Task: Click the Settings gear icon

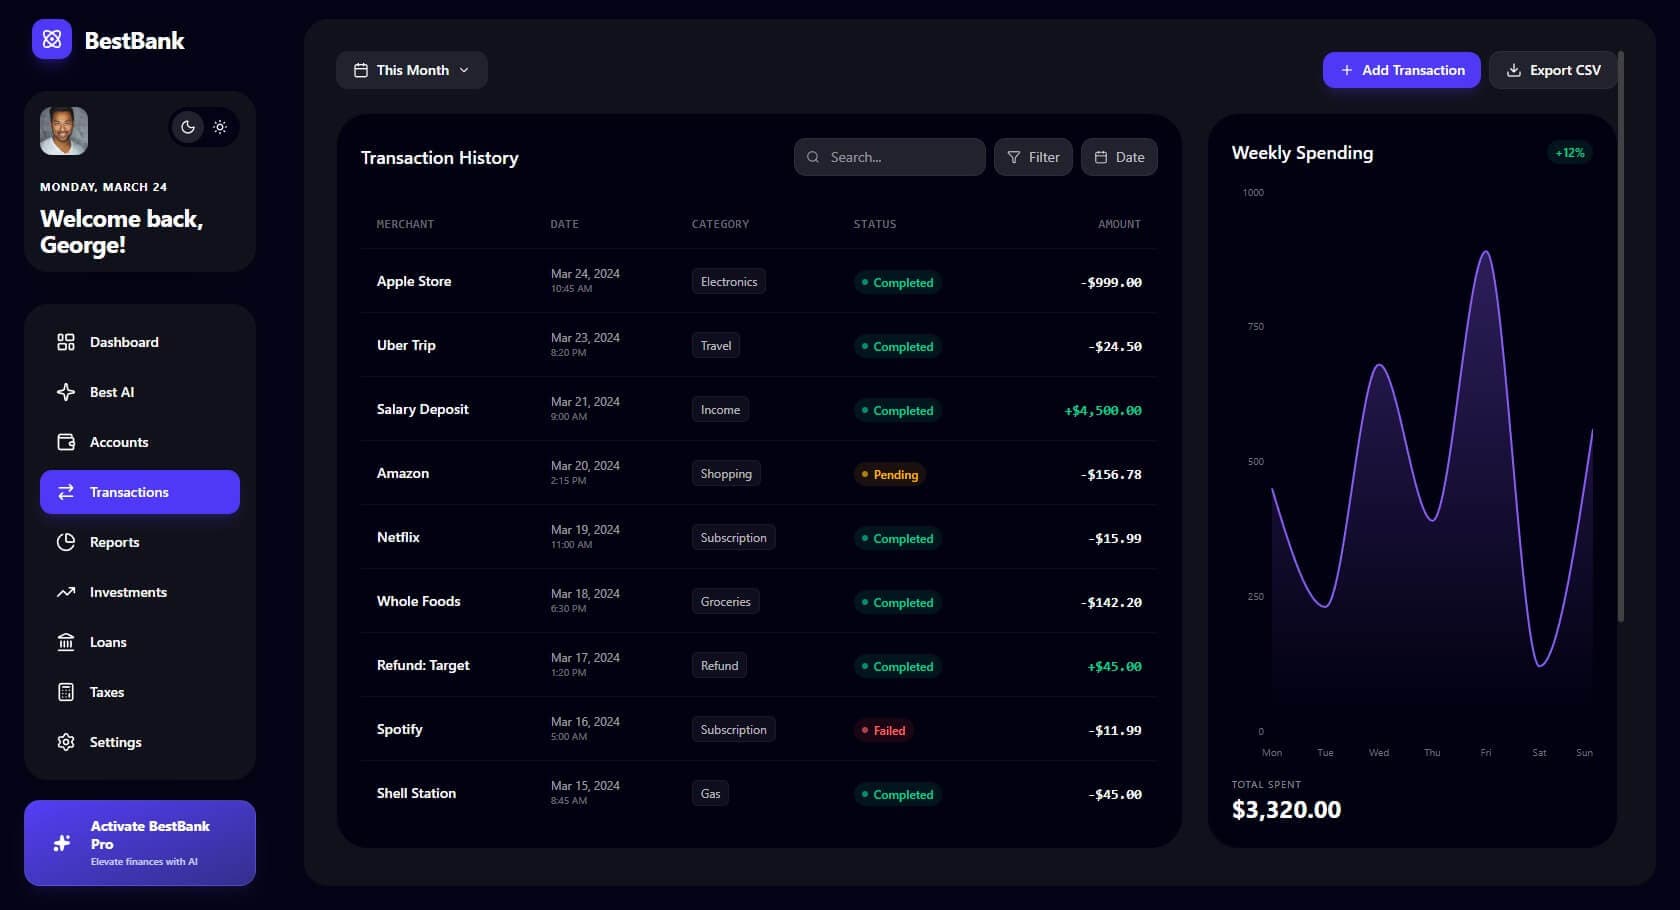Action: coord(66,742)
